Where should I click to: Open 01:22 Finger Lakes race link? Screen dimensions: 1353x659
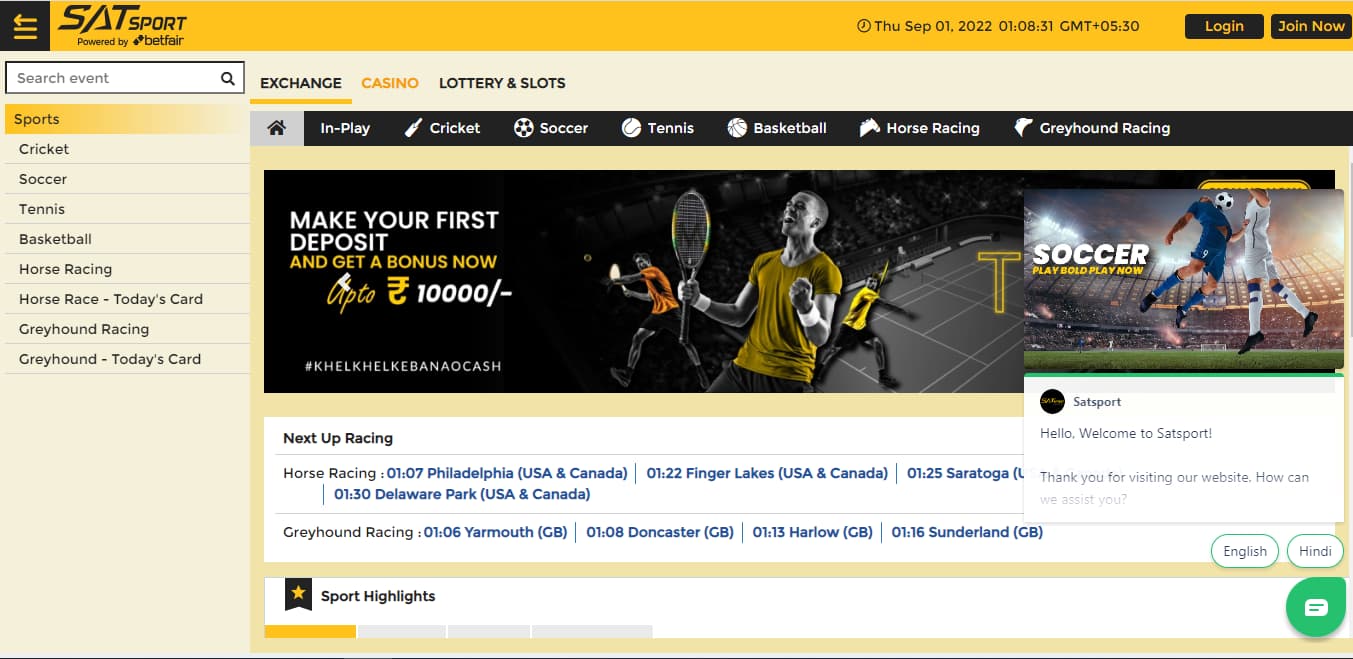767,473
